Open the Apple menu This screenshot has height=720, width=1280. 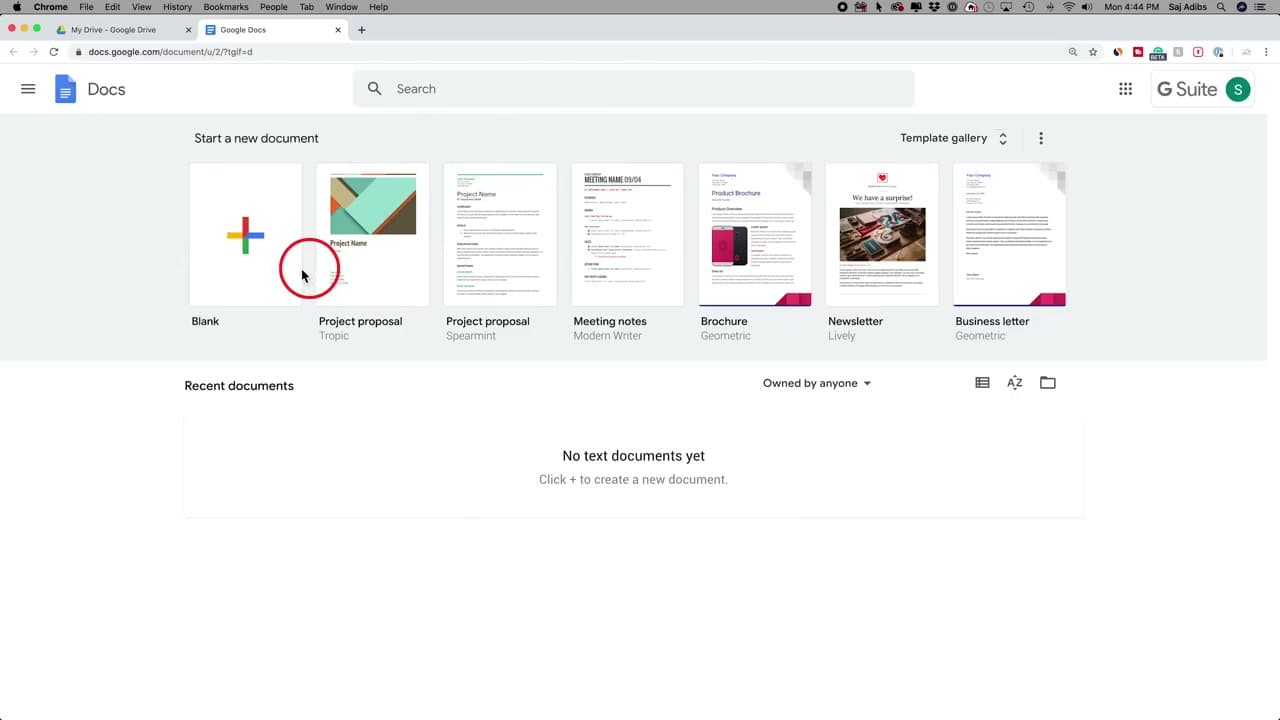[16, 7]
